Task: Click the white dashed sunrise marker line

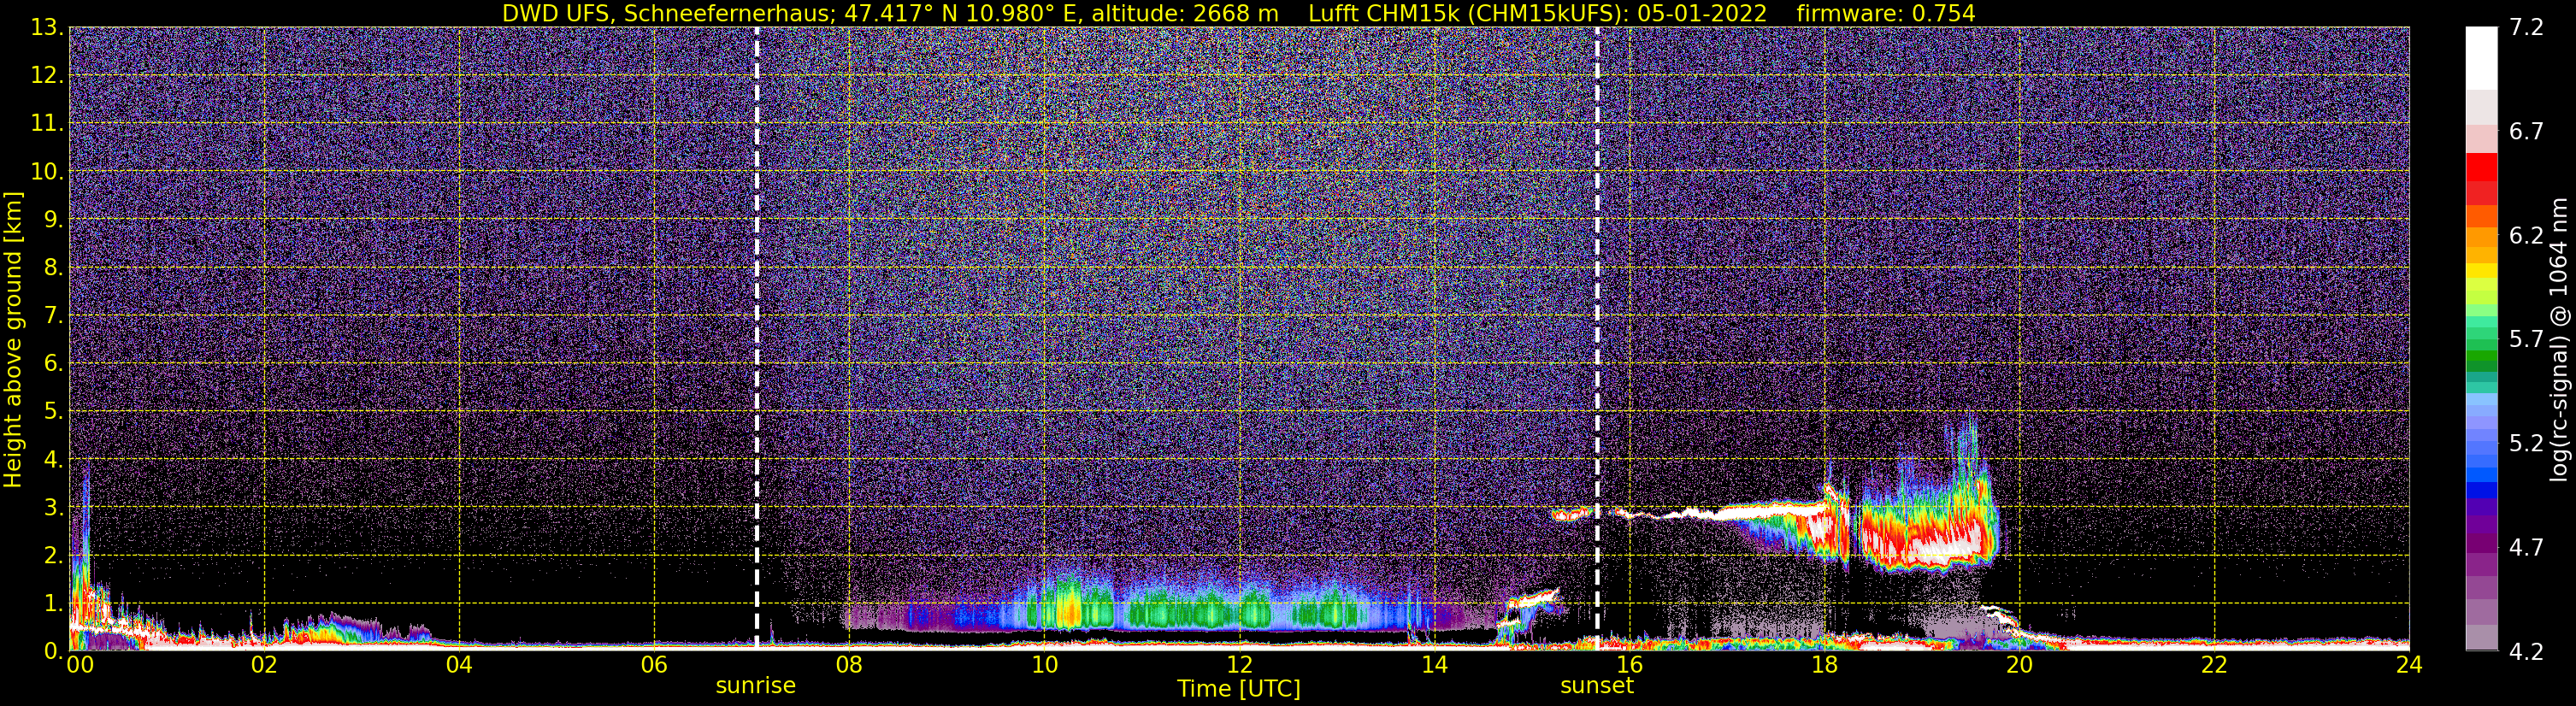Action: (x=756, y=339)
